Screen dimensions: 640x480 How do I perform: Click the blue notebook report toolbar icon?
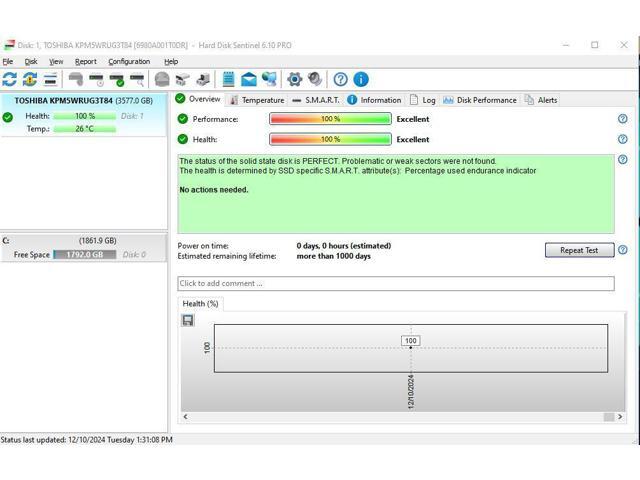[x=229, y=79]
